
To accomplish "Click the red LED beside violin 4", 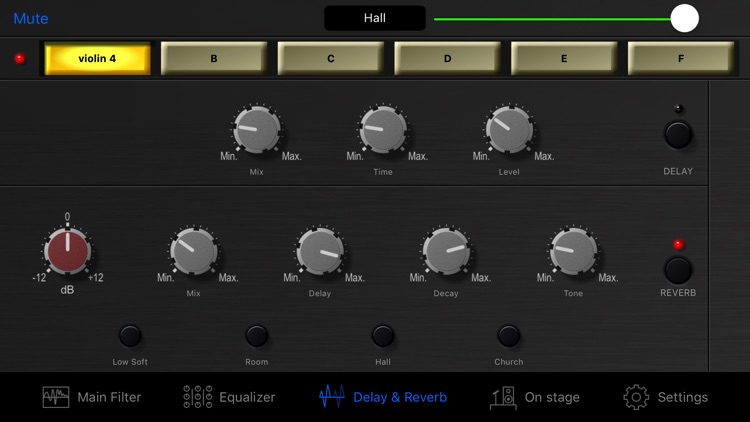I will [20, 58].
